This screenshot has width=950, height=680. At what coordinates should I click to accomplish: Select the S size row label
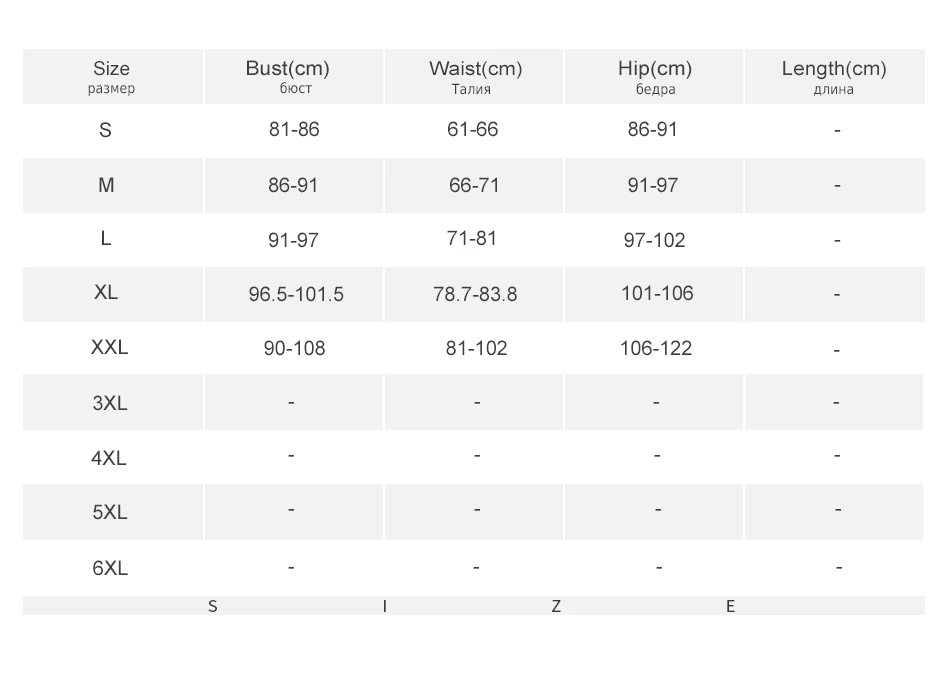[106, 130]
